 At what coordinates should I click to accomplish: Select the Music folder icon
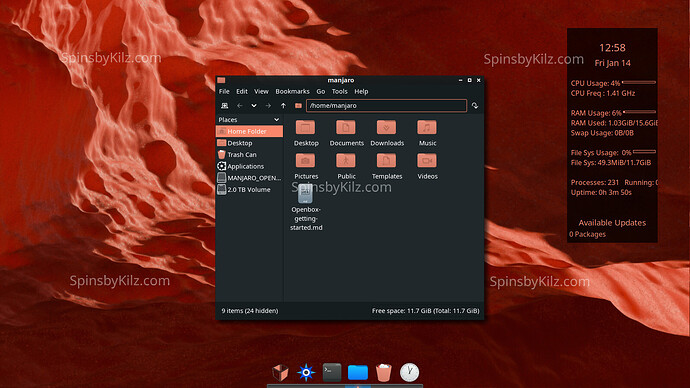[x=427, y=133]
